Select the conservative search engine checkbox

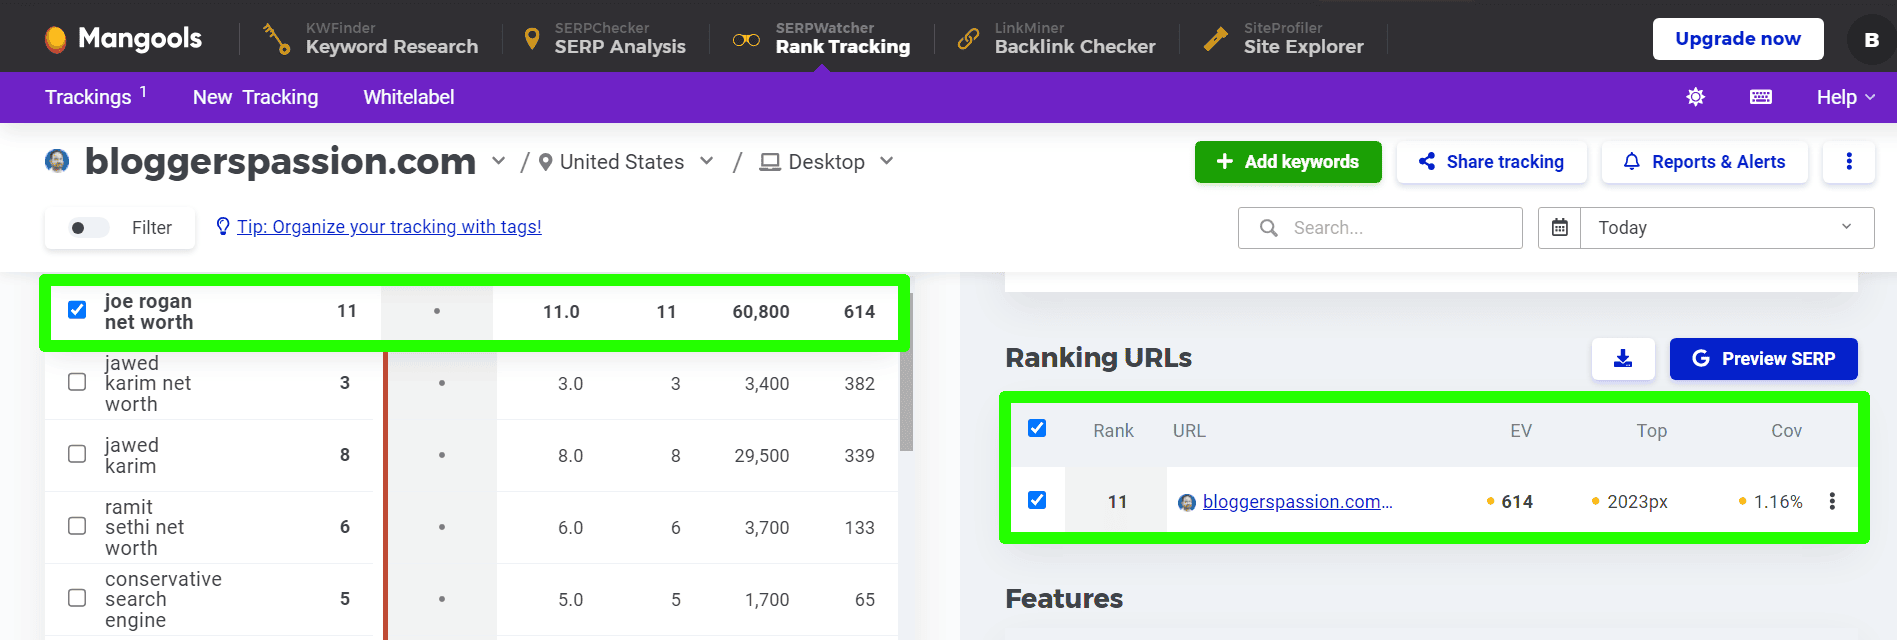77,598
